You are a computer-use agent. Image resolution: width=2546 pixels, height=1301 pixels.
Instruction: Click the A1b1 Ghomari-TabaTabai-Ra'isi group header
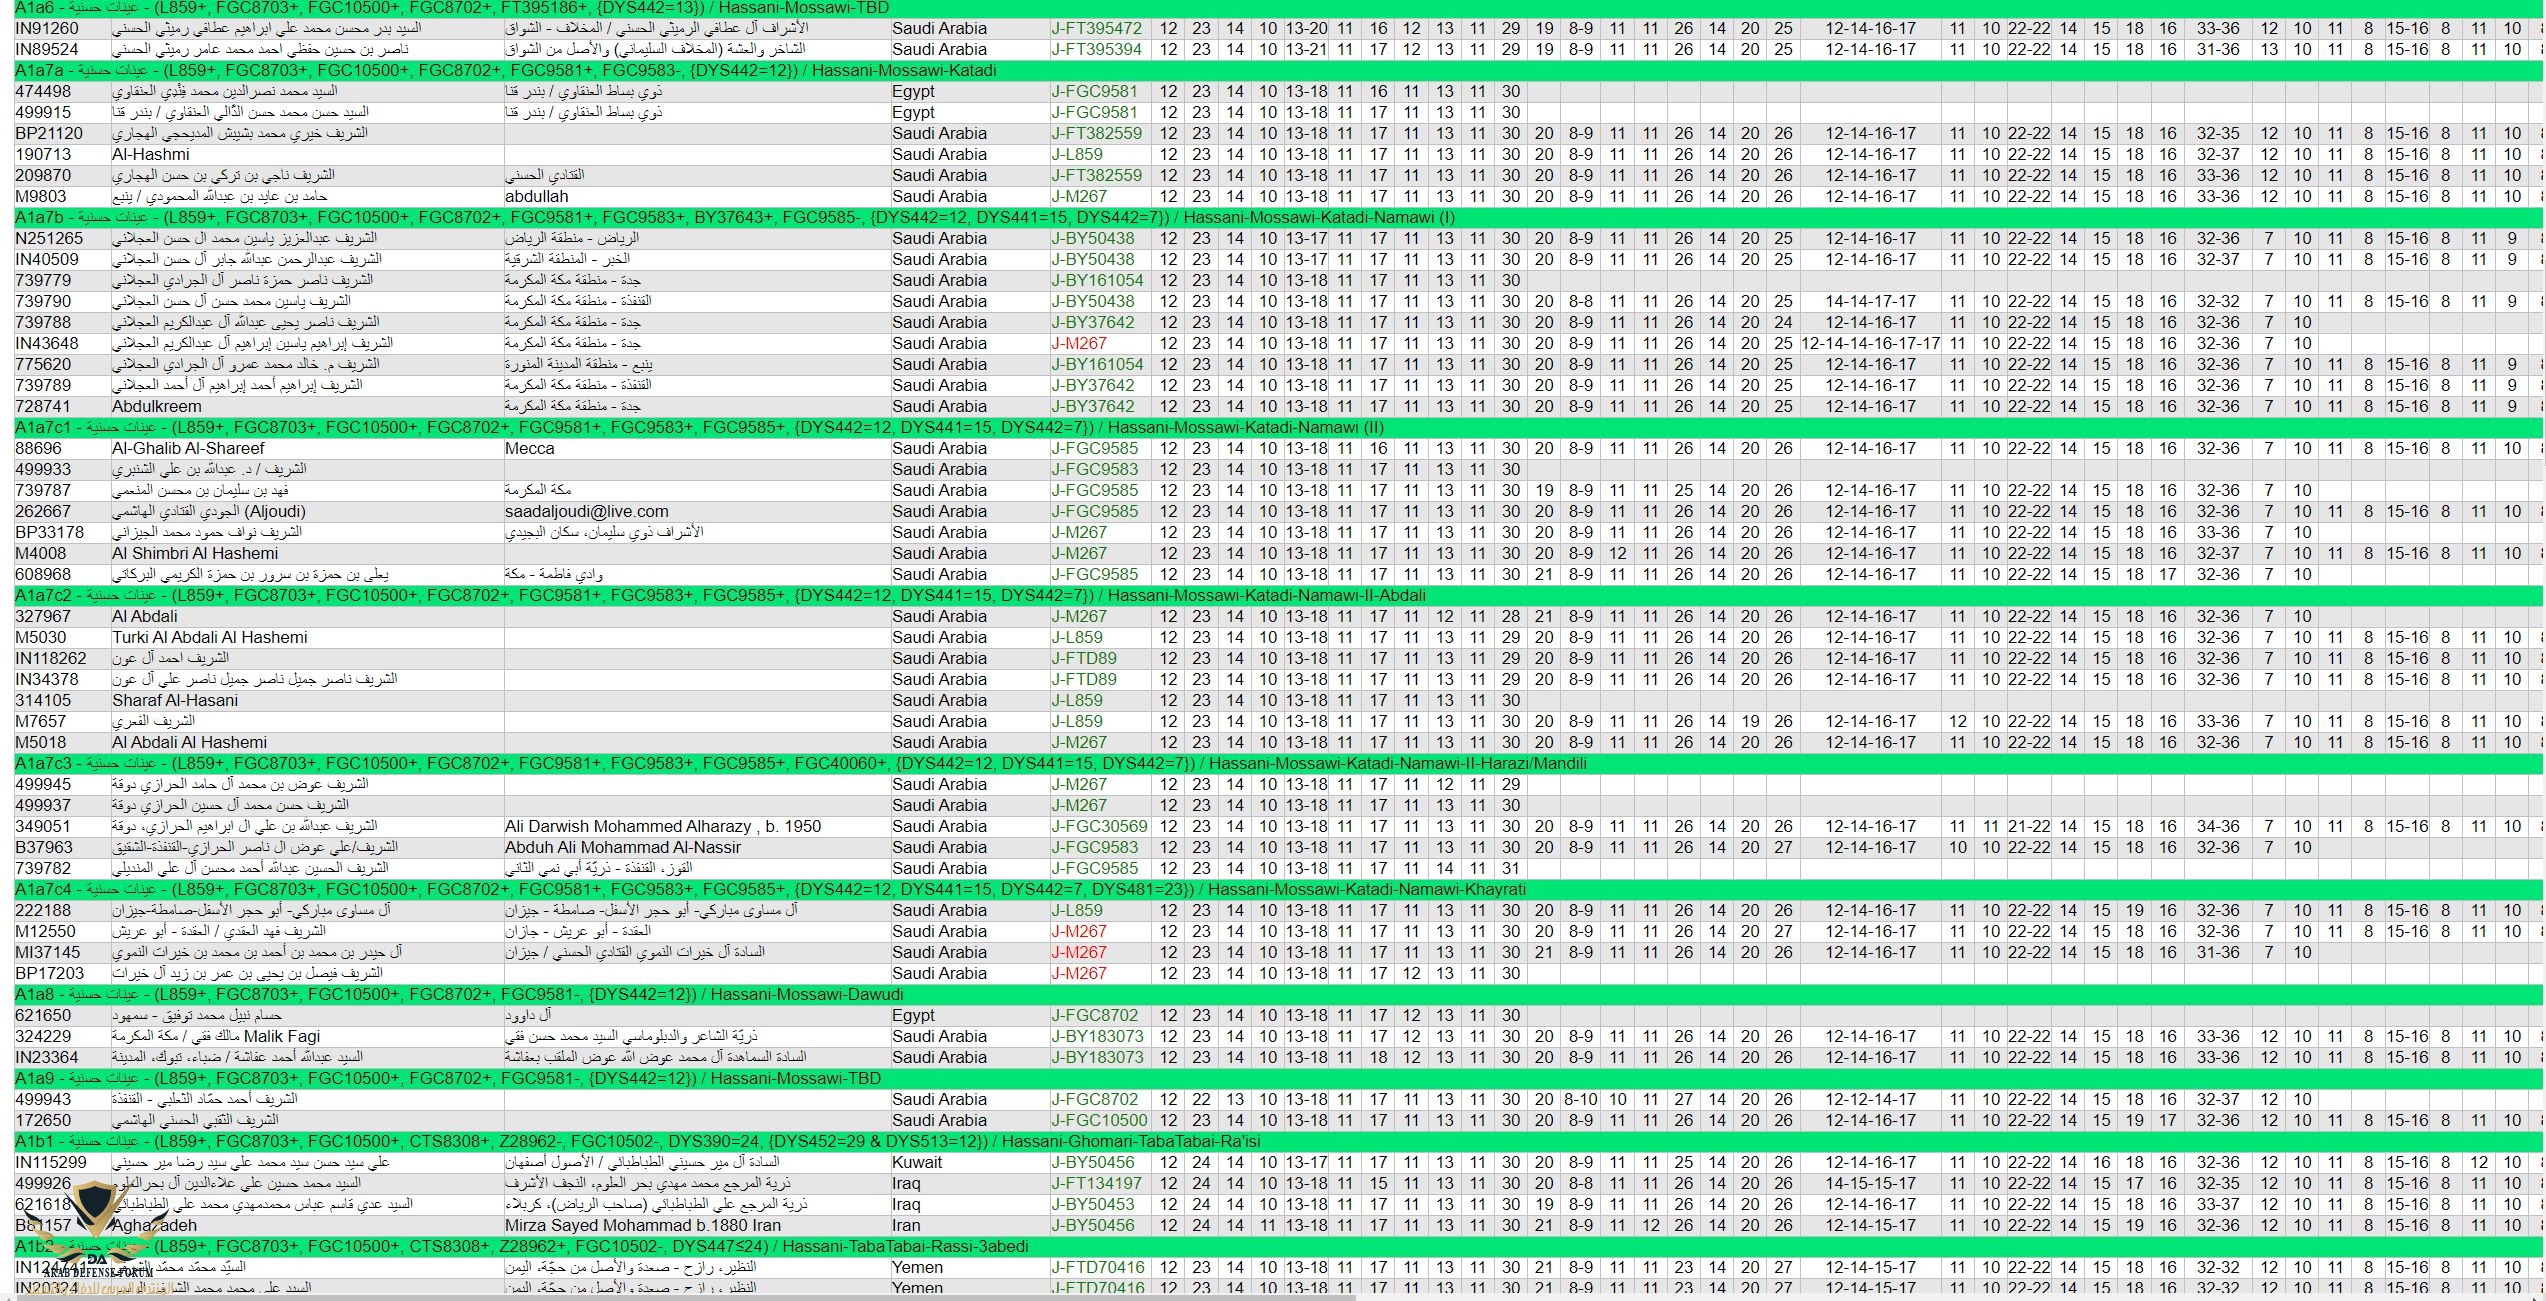pyautogui.click(x=1277, y=1141)
